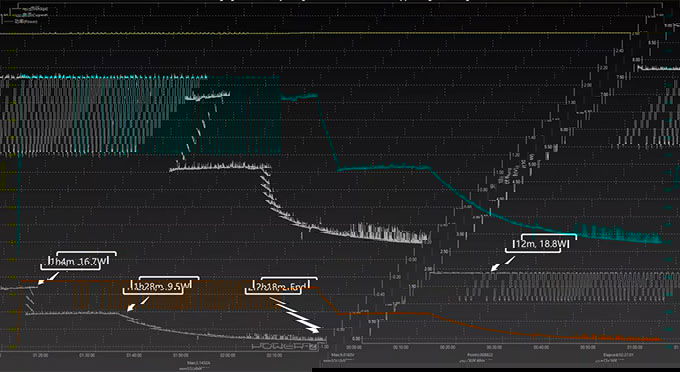This screenshot has width=680, height=372.
Task: Click the arrow below the 12m 18.8W label
Action: (x=503, y=264)
